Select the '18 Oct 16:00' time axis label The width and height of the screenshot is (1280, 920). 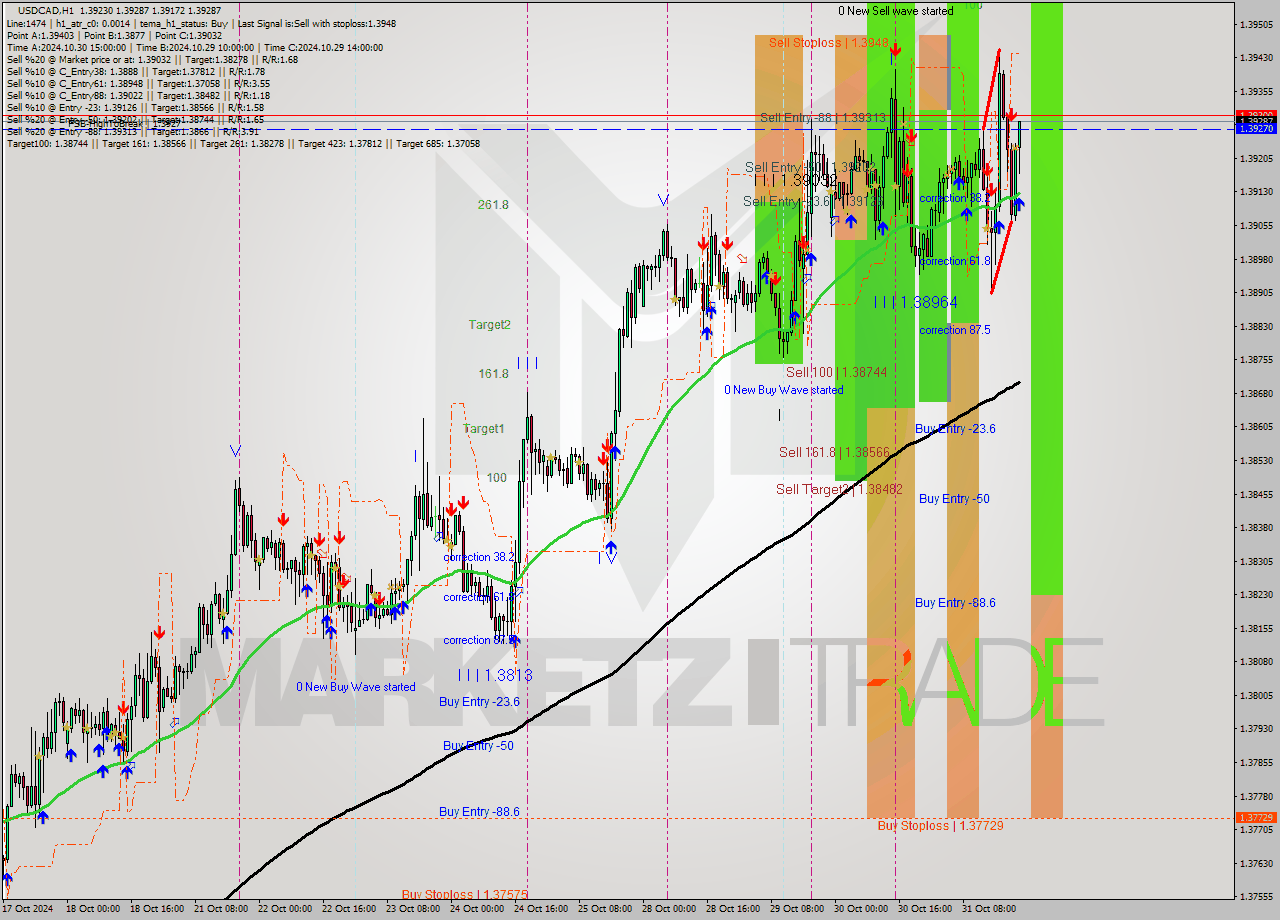pyautogui.click(x=155, y=909)
